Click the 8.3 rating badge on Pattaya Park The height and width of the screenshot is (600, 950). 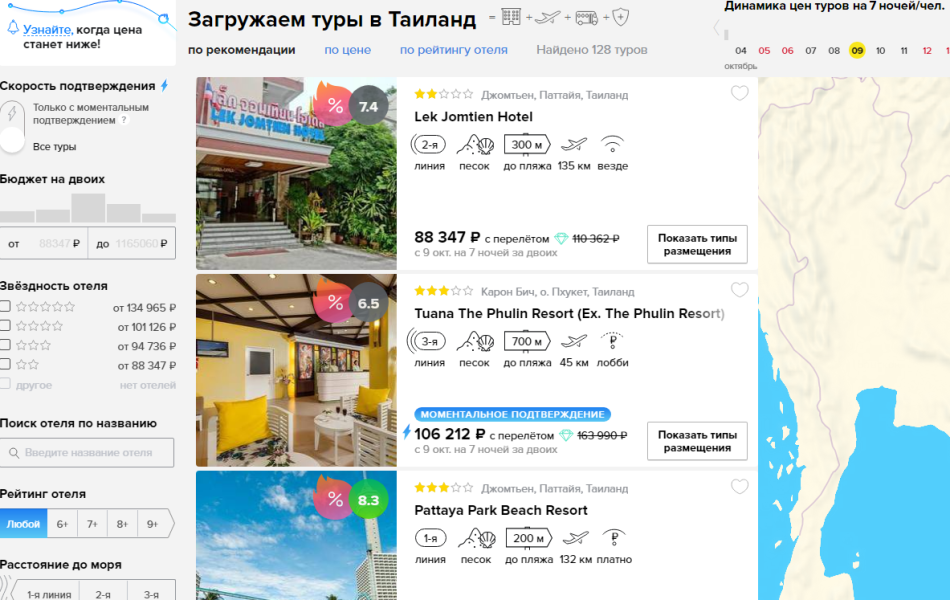pos(368,500)
